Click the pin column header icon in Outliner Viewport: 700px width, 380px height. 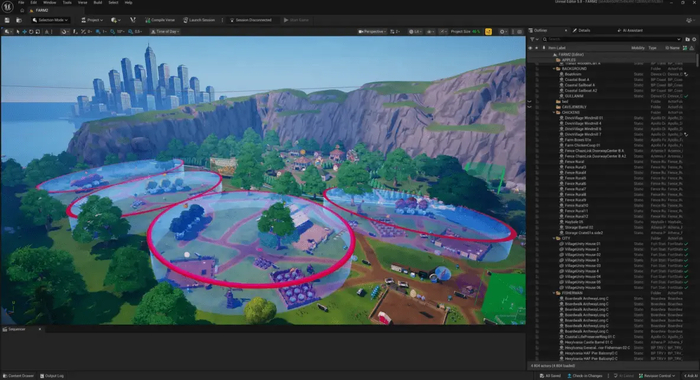[544, 48]
